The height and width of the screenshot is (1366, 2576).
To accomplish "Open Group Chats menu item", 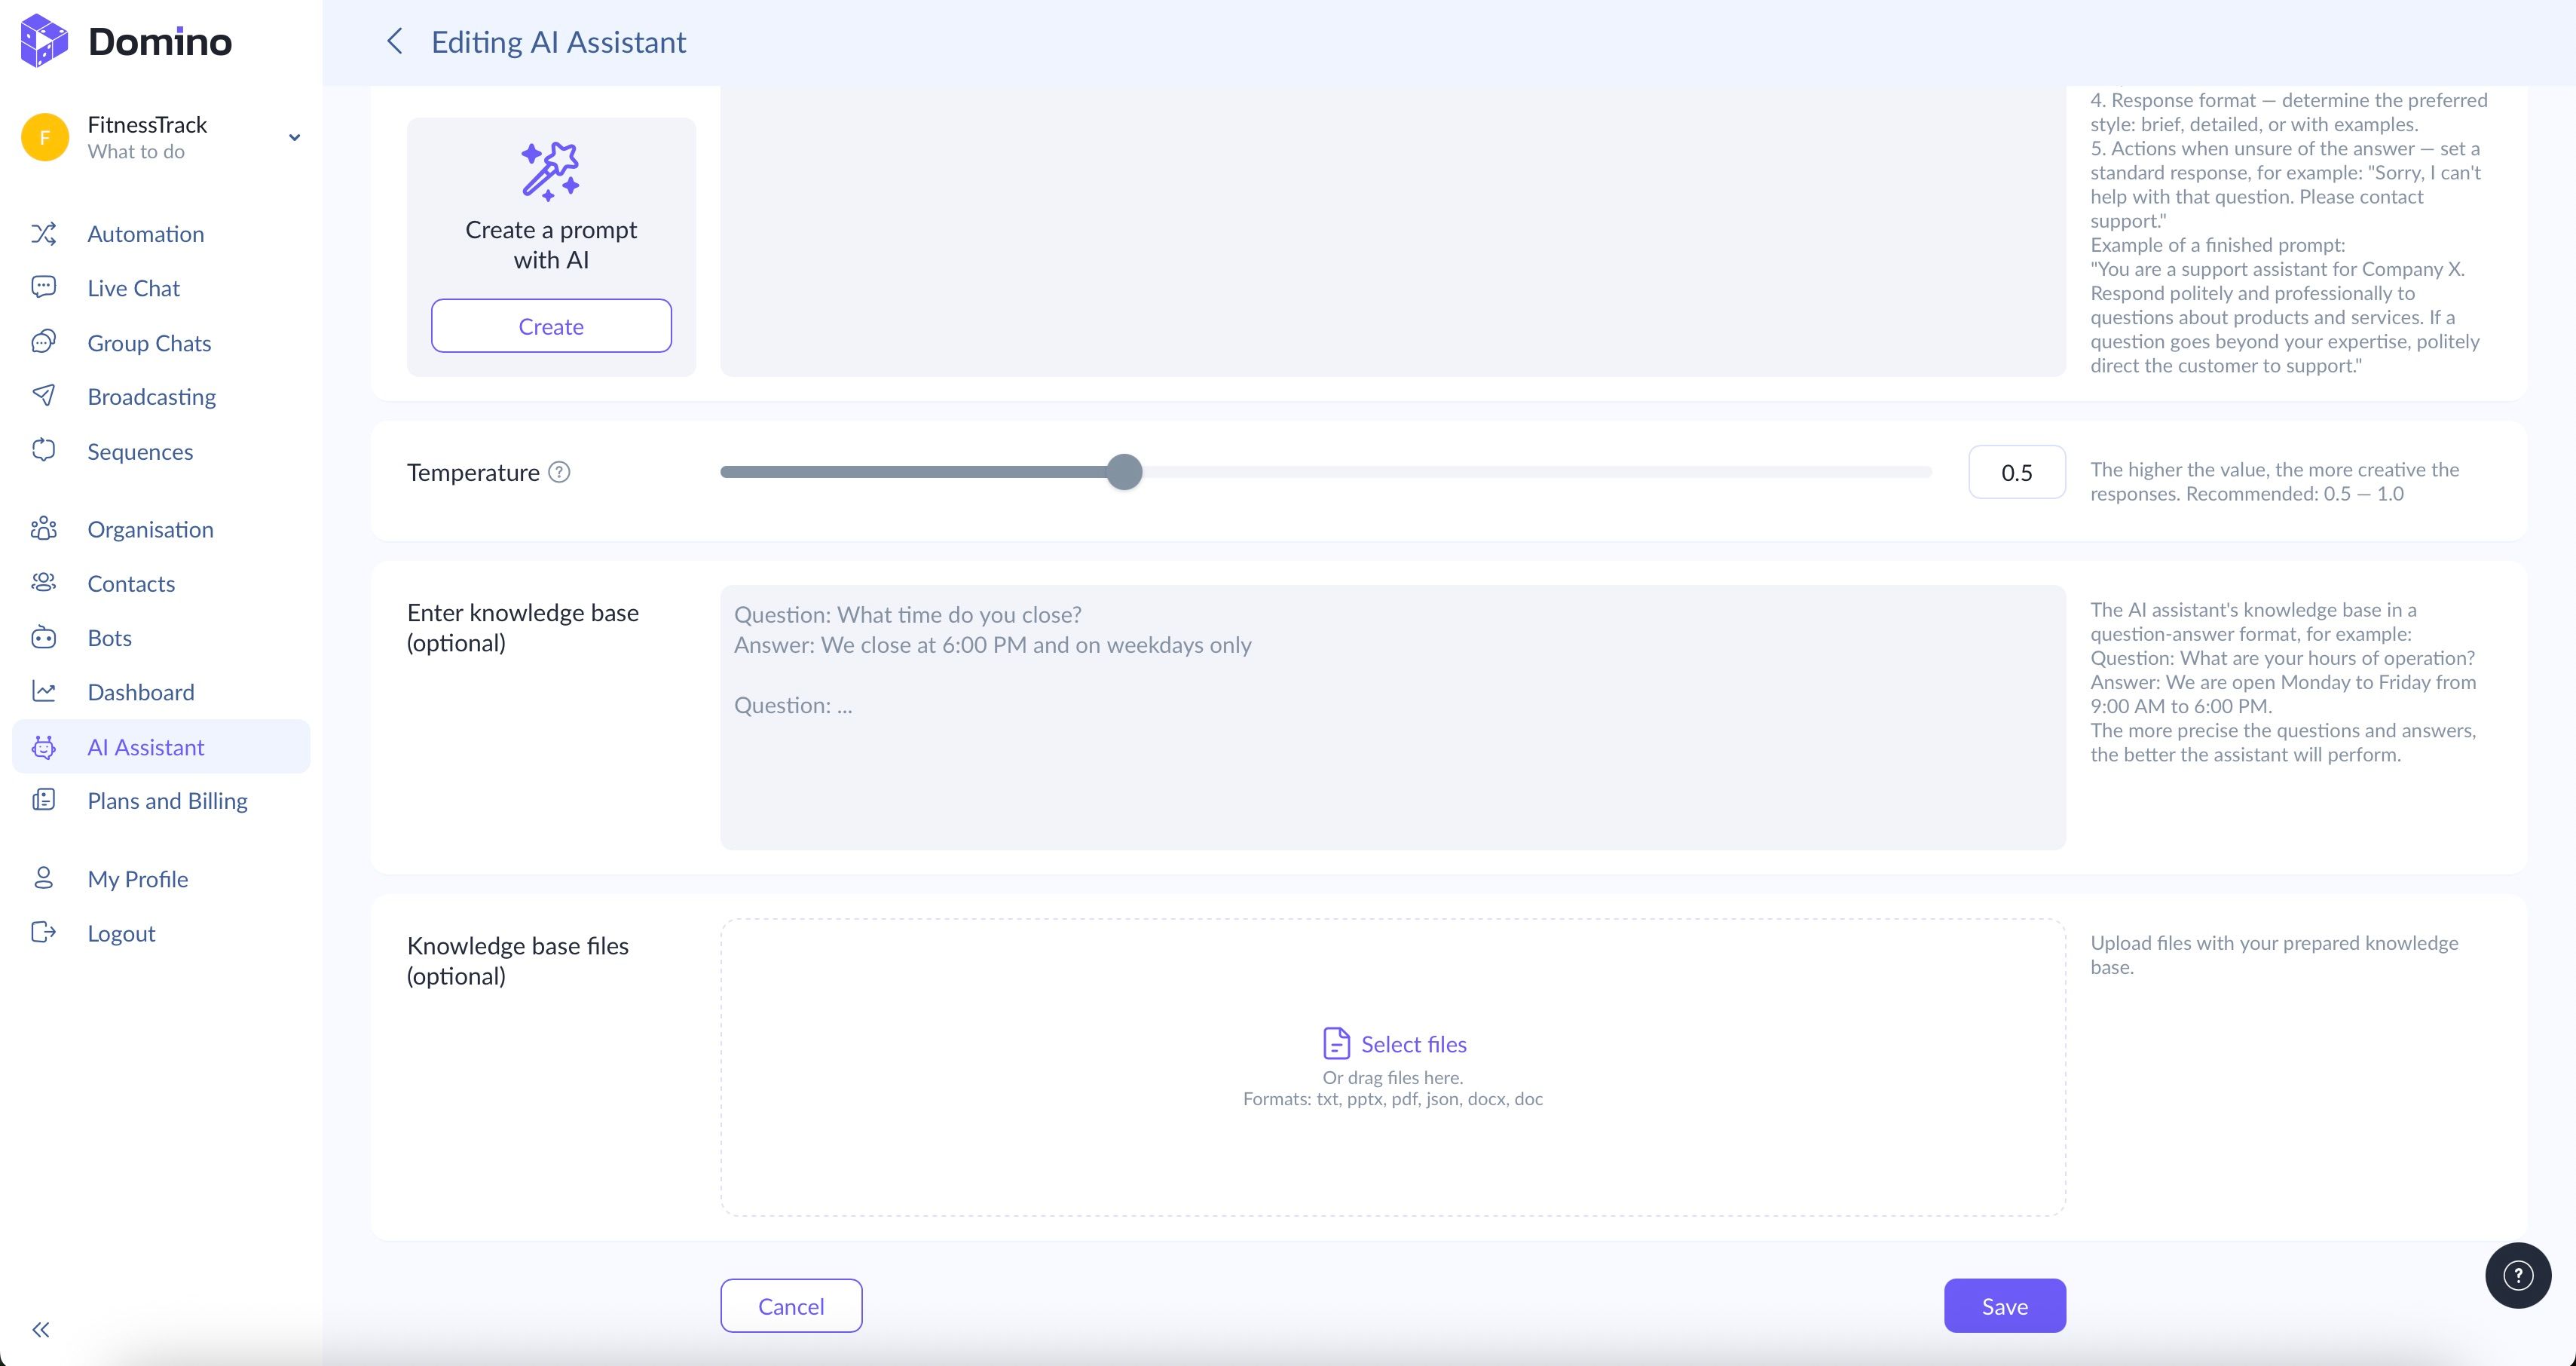I will click(x=149, y=343).
